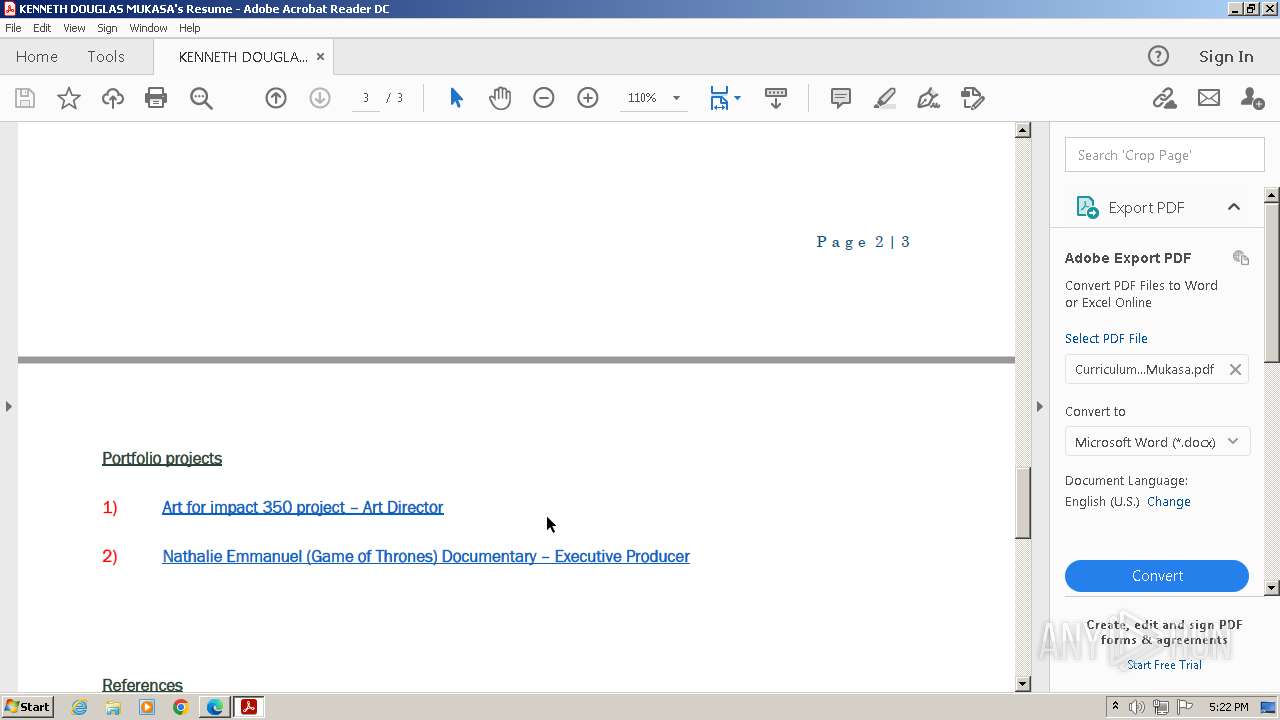Click the Change document language link
The width and height of the screenshot is (1280, 720).
pyautogui.click(x=1168, y=502)
